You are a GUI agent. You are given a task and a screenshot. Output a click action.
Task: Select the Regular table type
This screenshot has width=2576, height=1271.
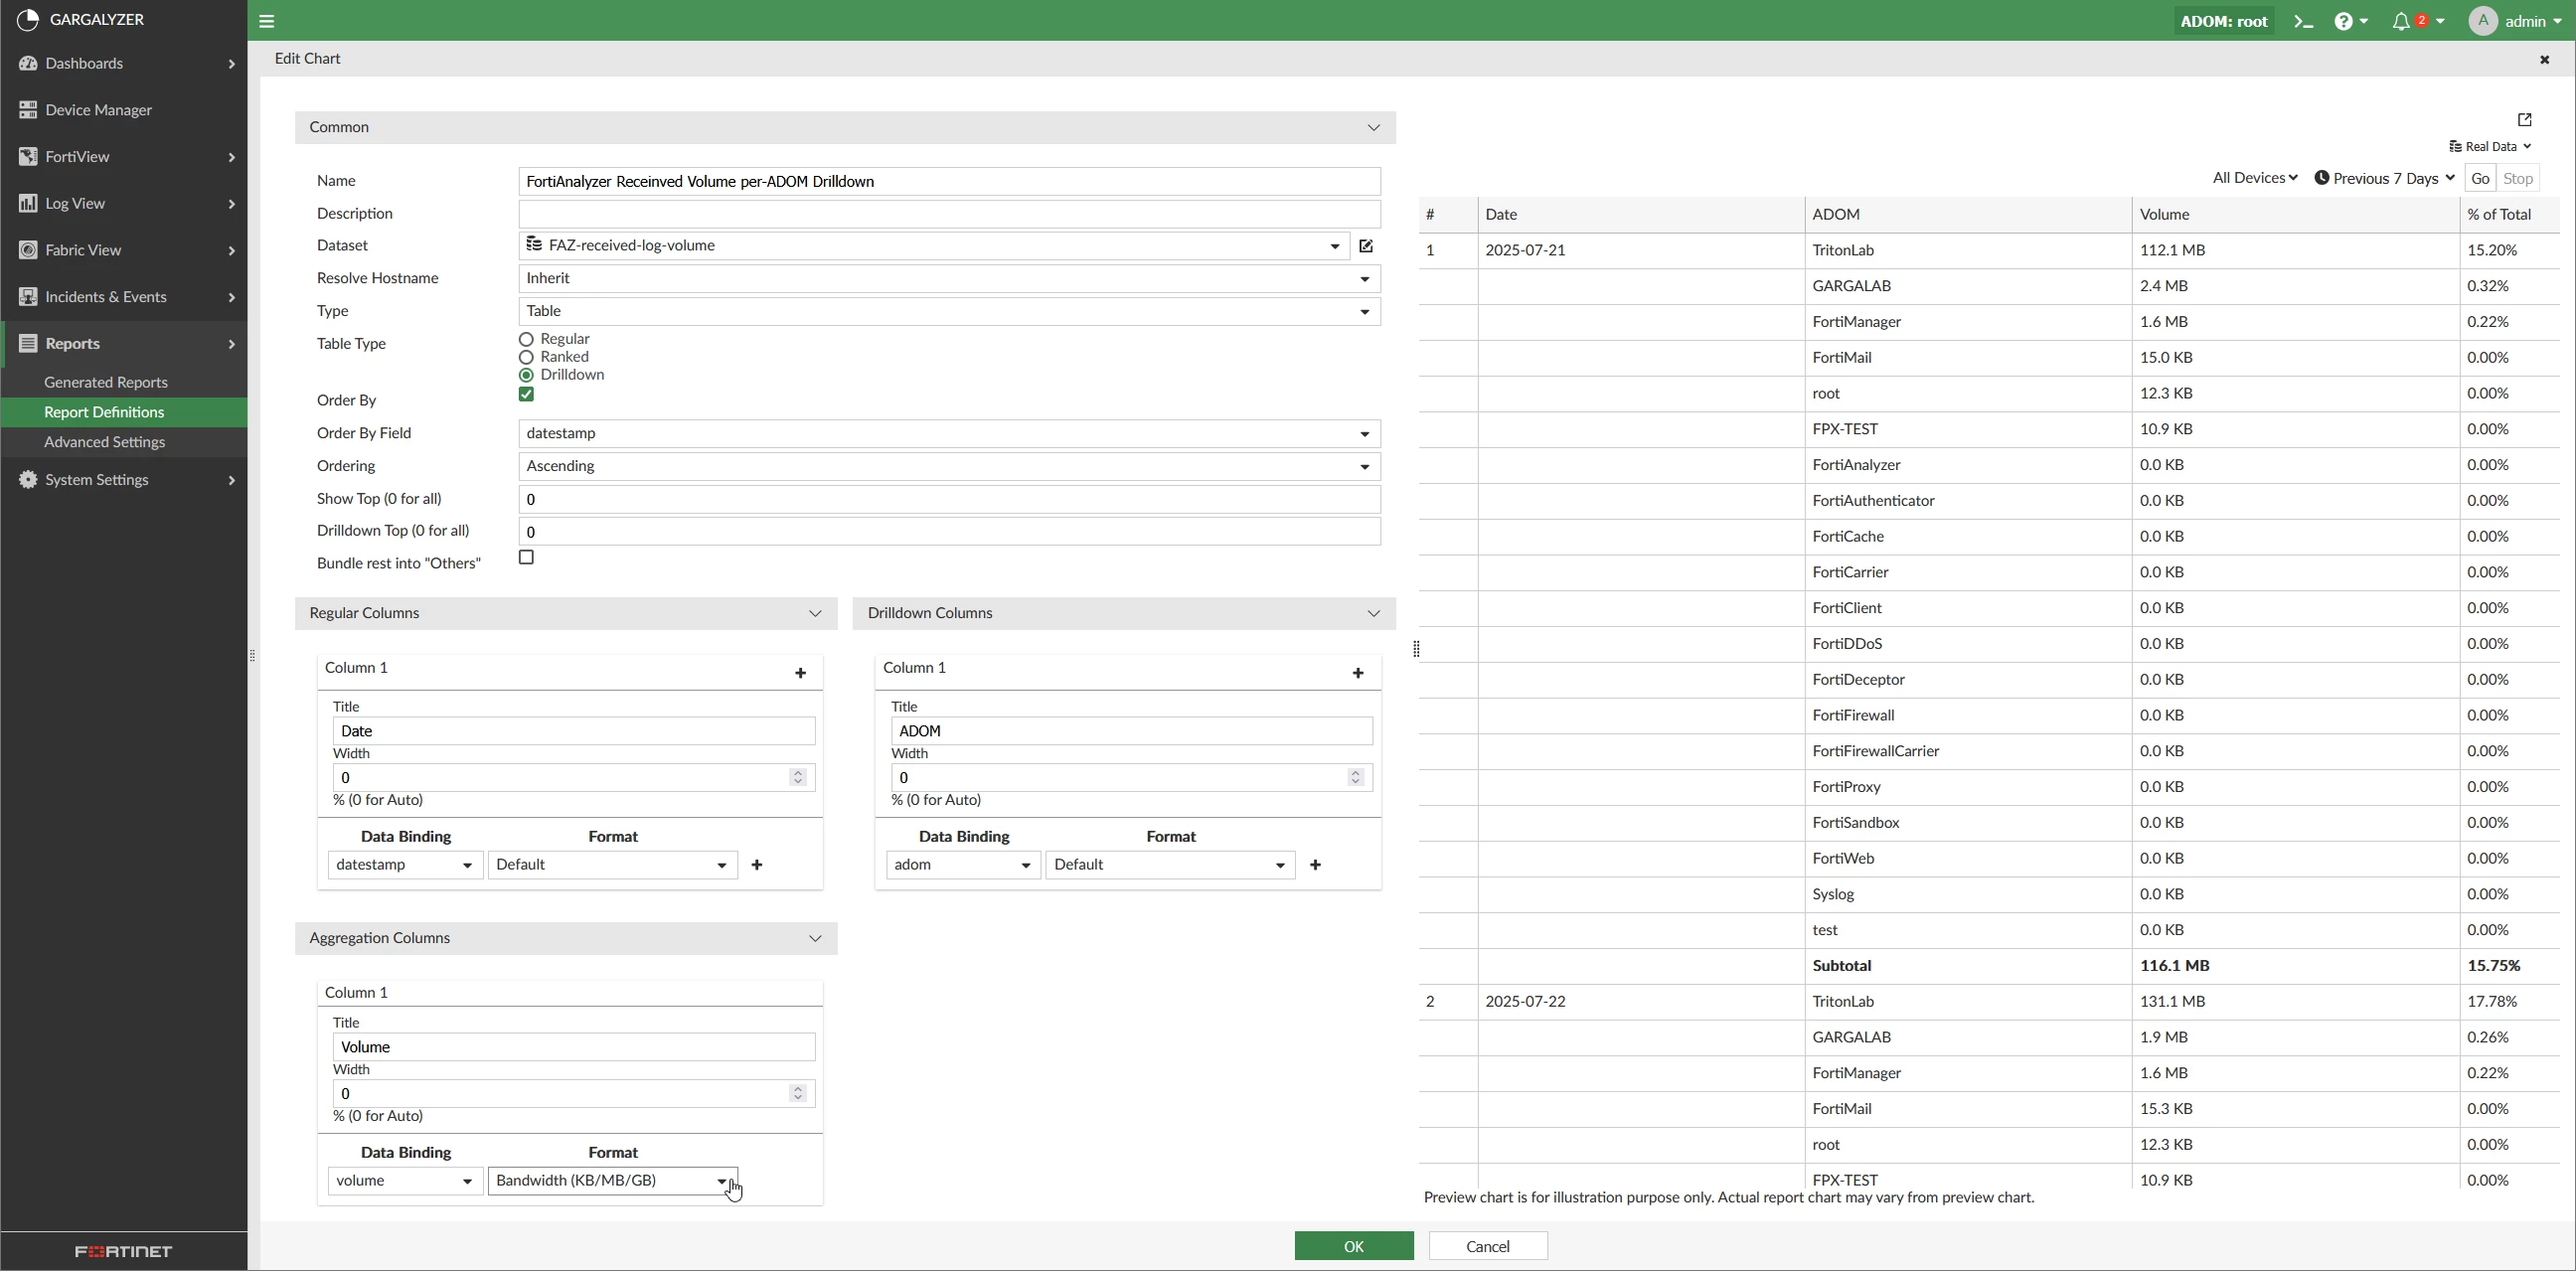pos(526,339)
